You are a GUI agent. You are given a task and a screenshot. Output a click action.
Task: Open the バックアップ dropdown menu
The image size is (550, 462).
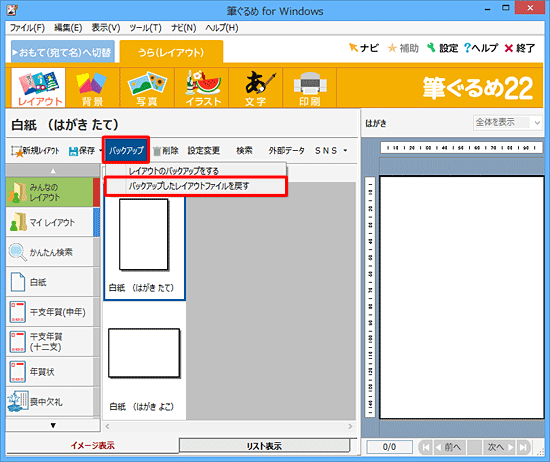tap(126, 150)
